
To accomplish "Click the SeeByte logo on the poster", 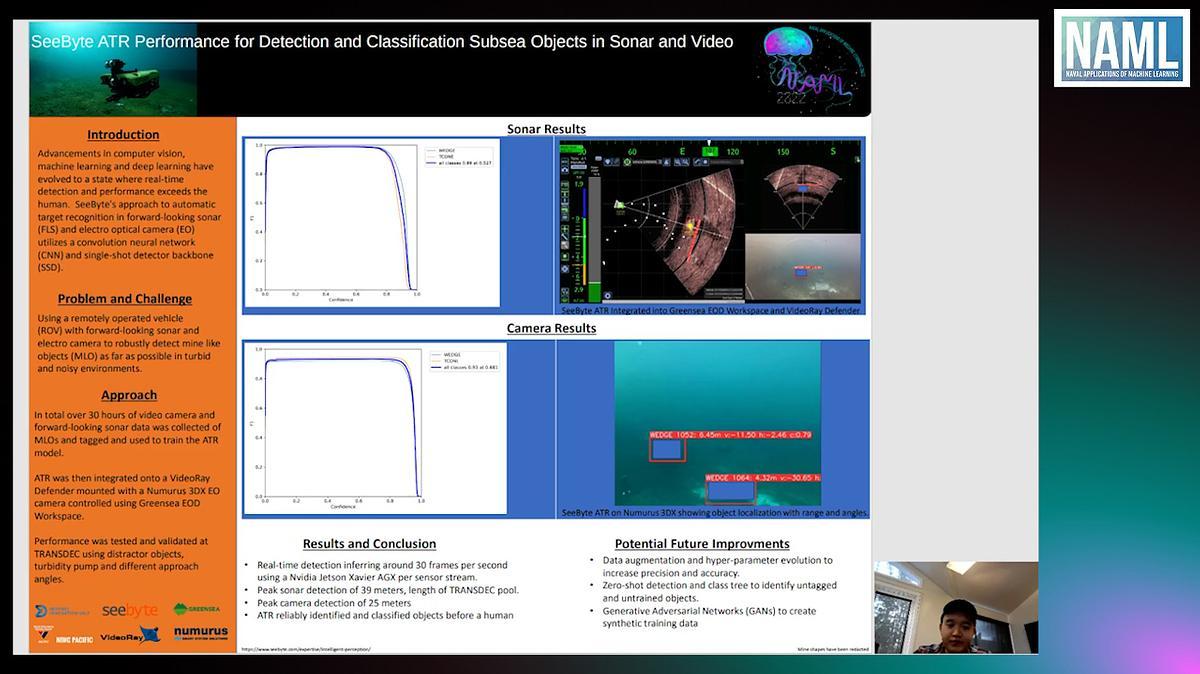I will [x=129, y=609].
